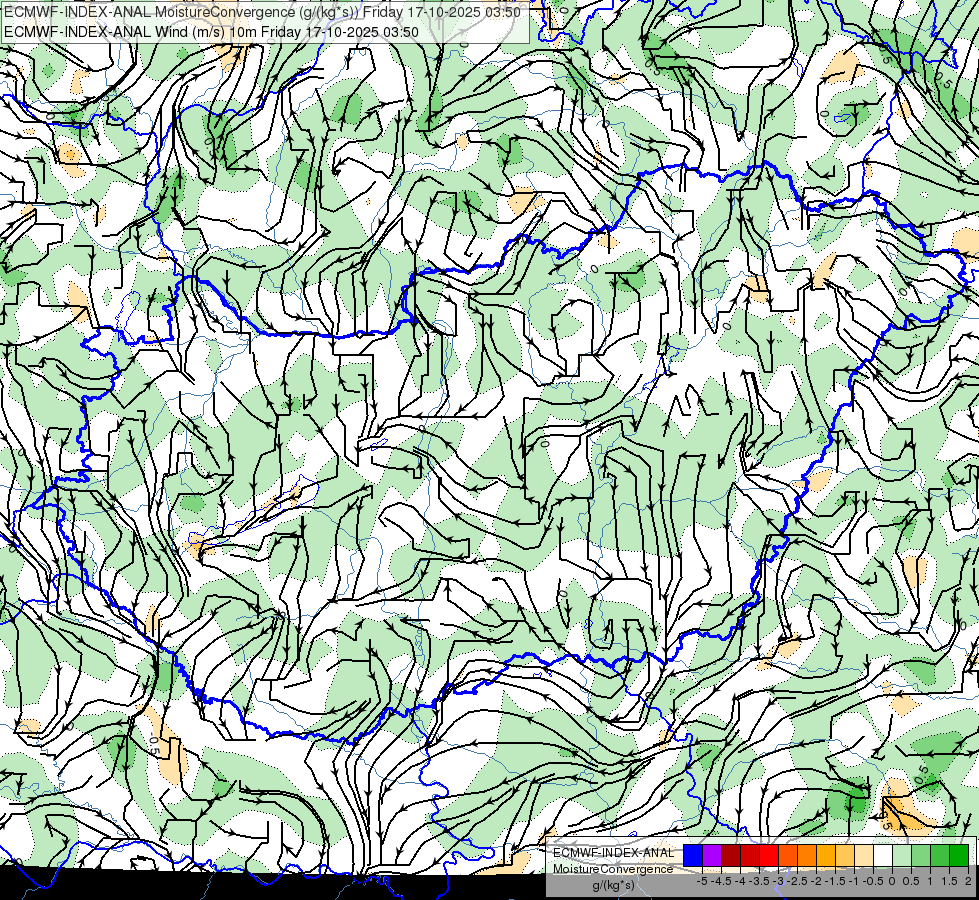The height and width of the screenshot is (900, 979).
Task: Click the g/(kg*s) unit label in legend
Action: [x=612, y=885]
